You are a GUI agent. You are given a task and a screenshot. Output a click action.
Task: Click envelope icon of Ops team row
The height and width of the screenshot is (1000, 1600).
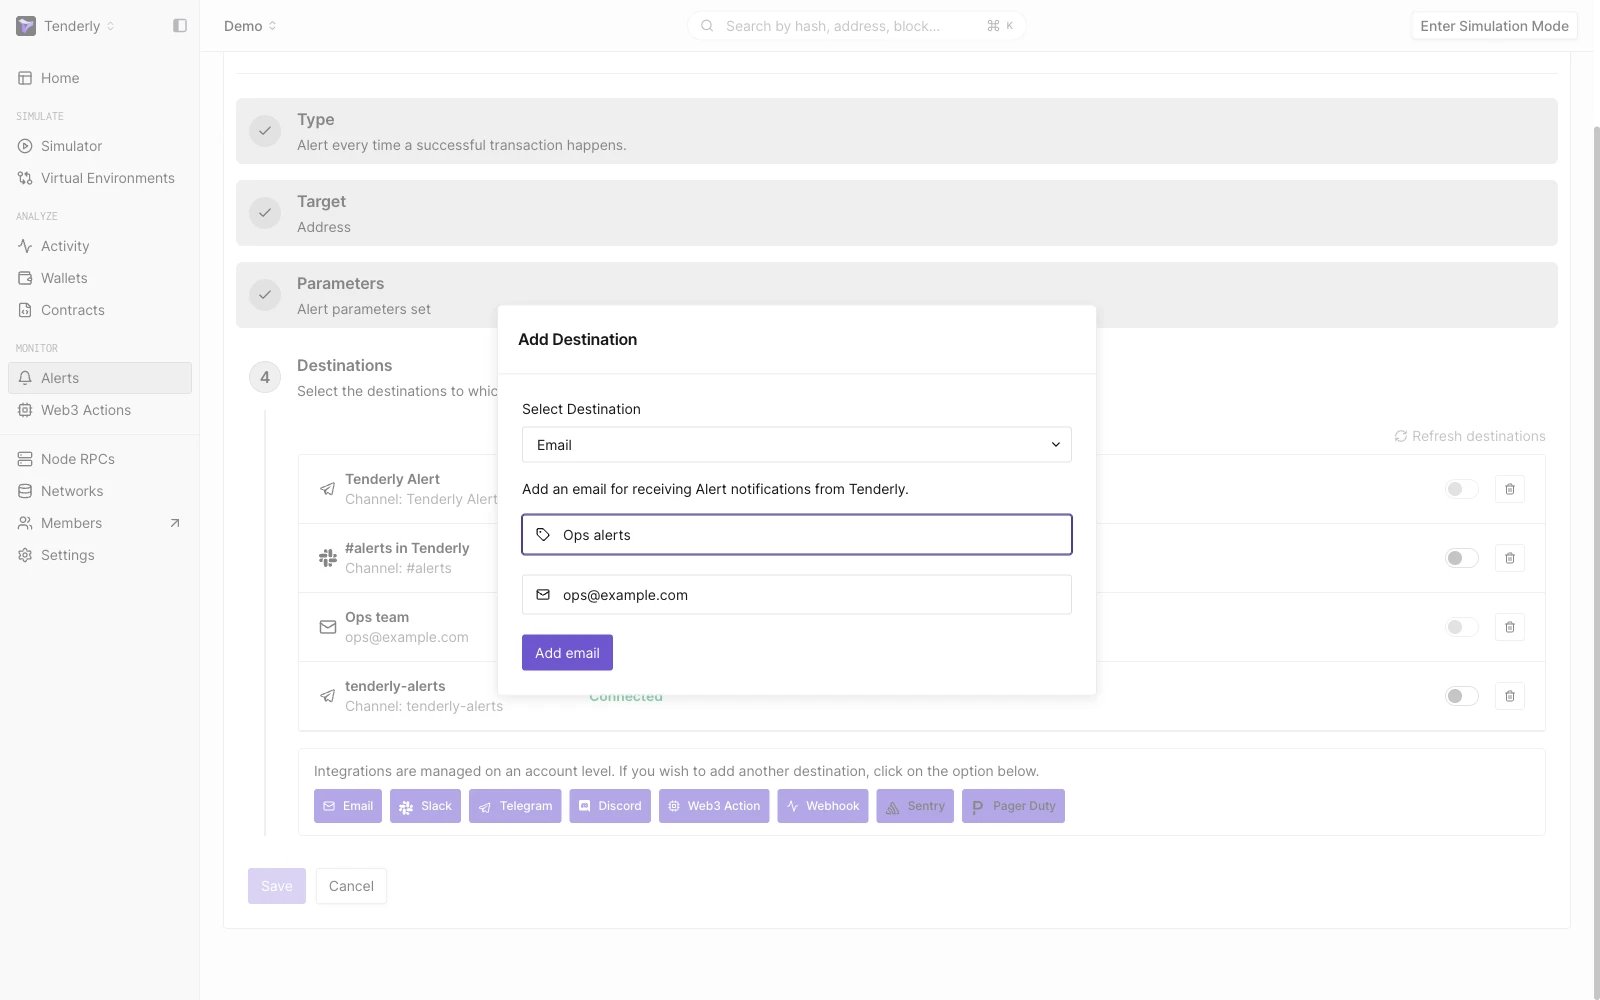click(327, 627)
